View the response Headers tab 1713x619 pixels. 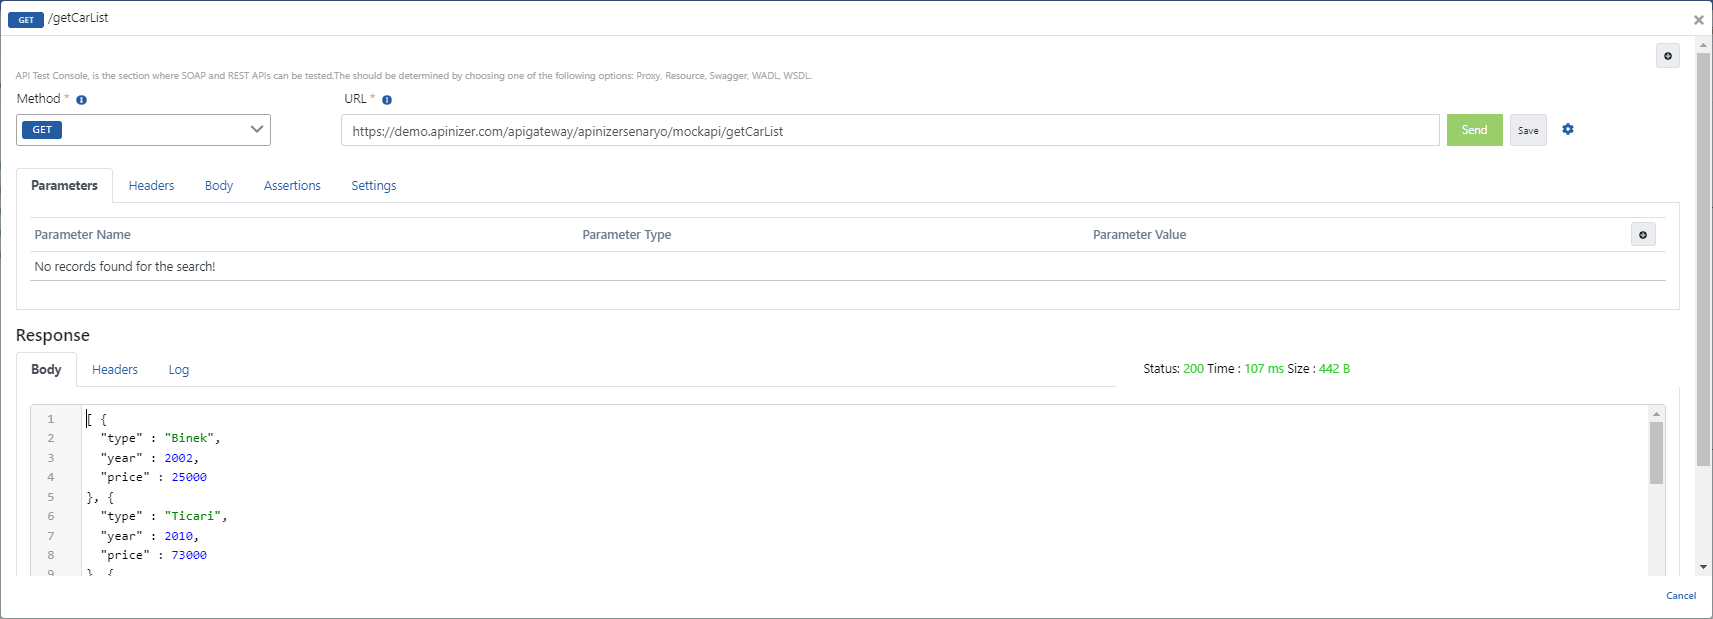tap(115, 370)
